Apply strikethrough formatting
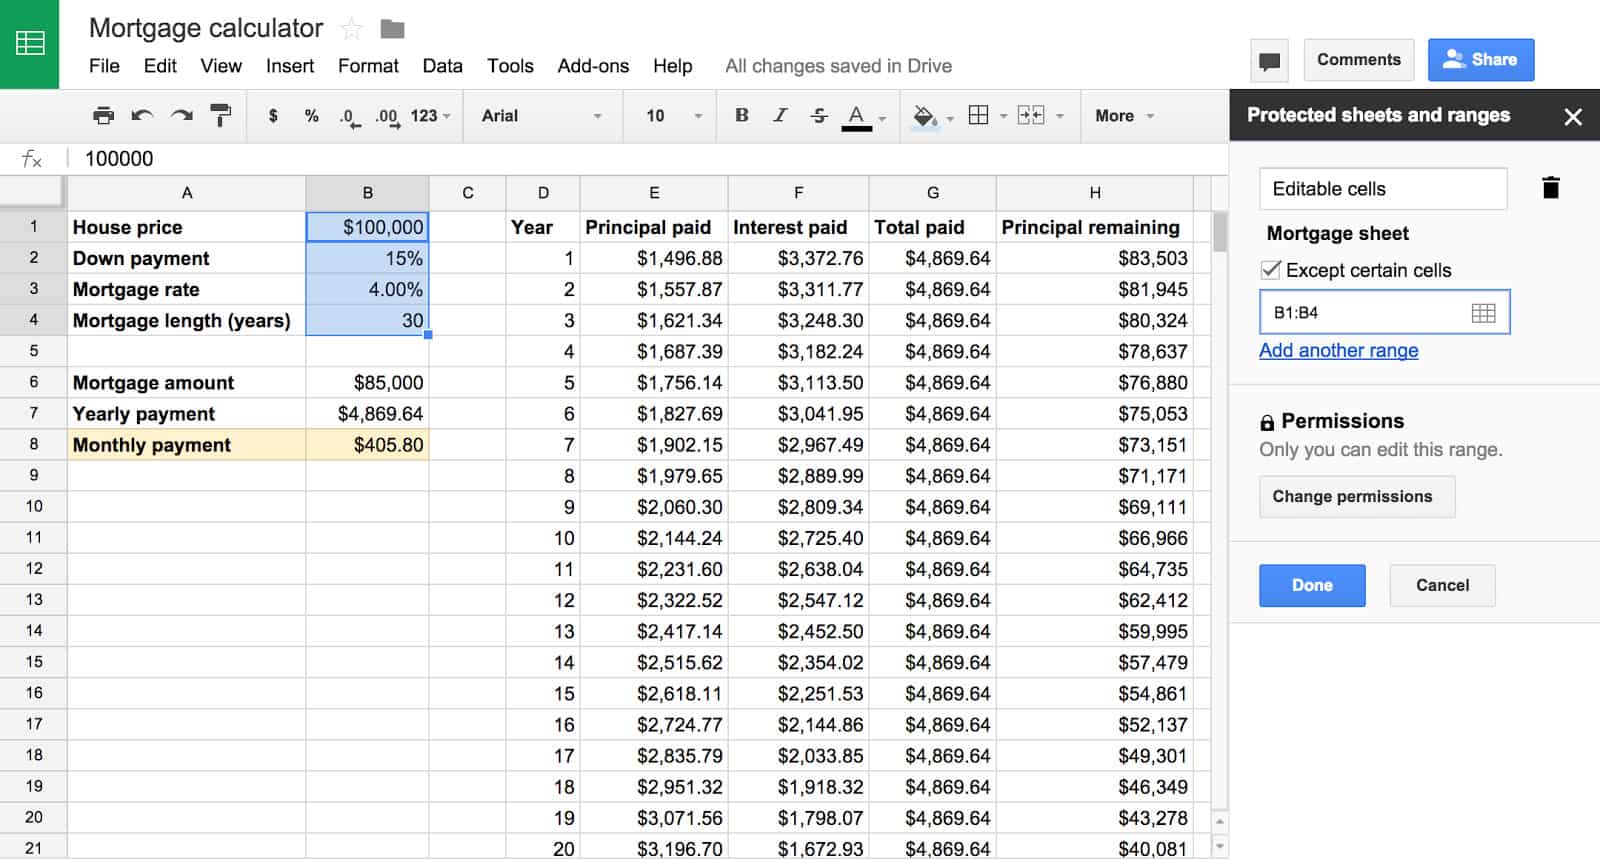The width and height of the screenshot is (1600, 859). tap(819, 116)
